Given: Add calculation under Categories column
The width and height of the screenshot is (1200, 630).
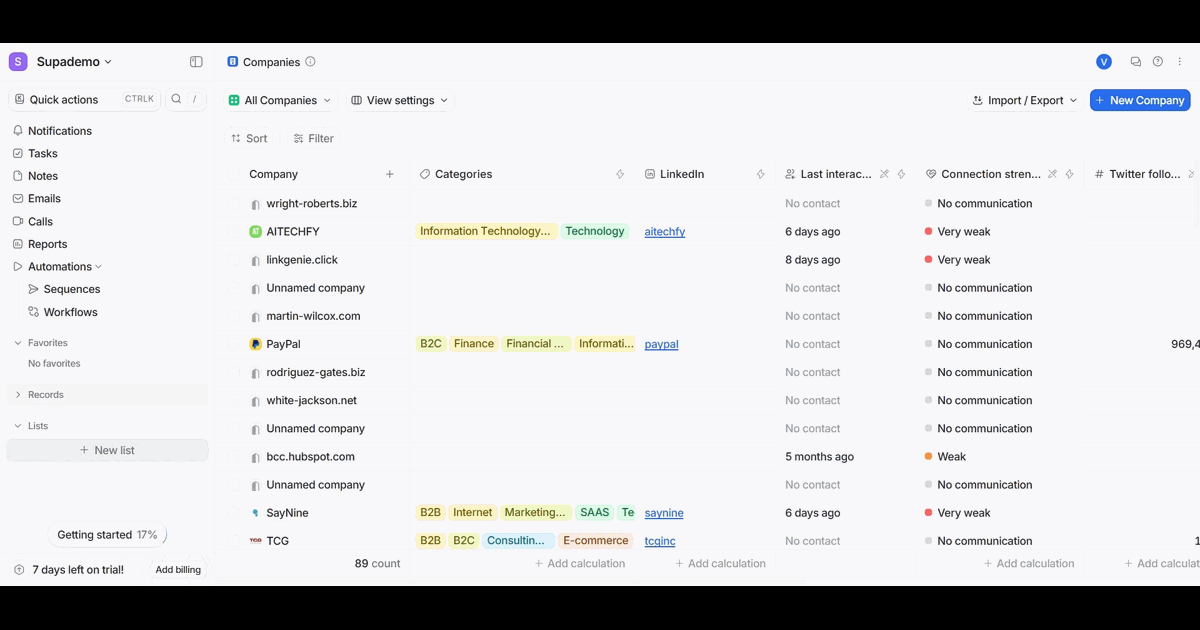Looking at the screenshot, I should click(x=580, y=564).
